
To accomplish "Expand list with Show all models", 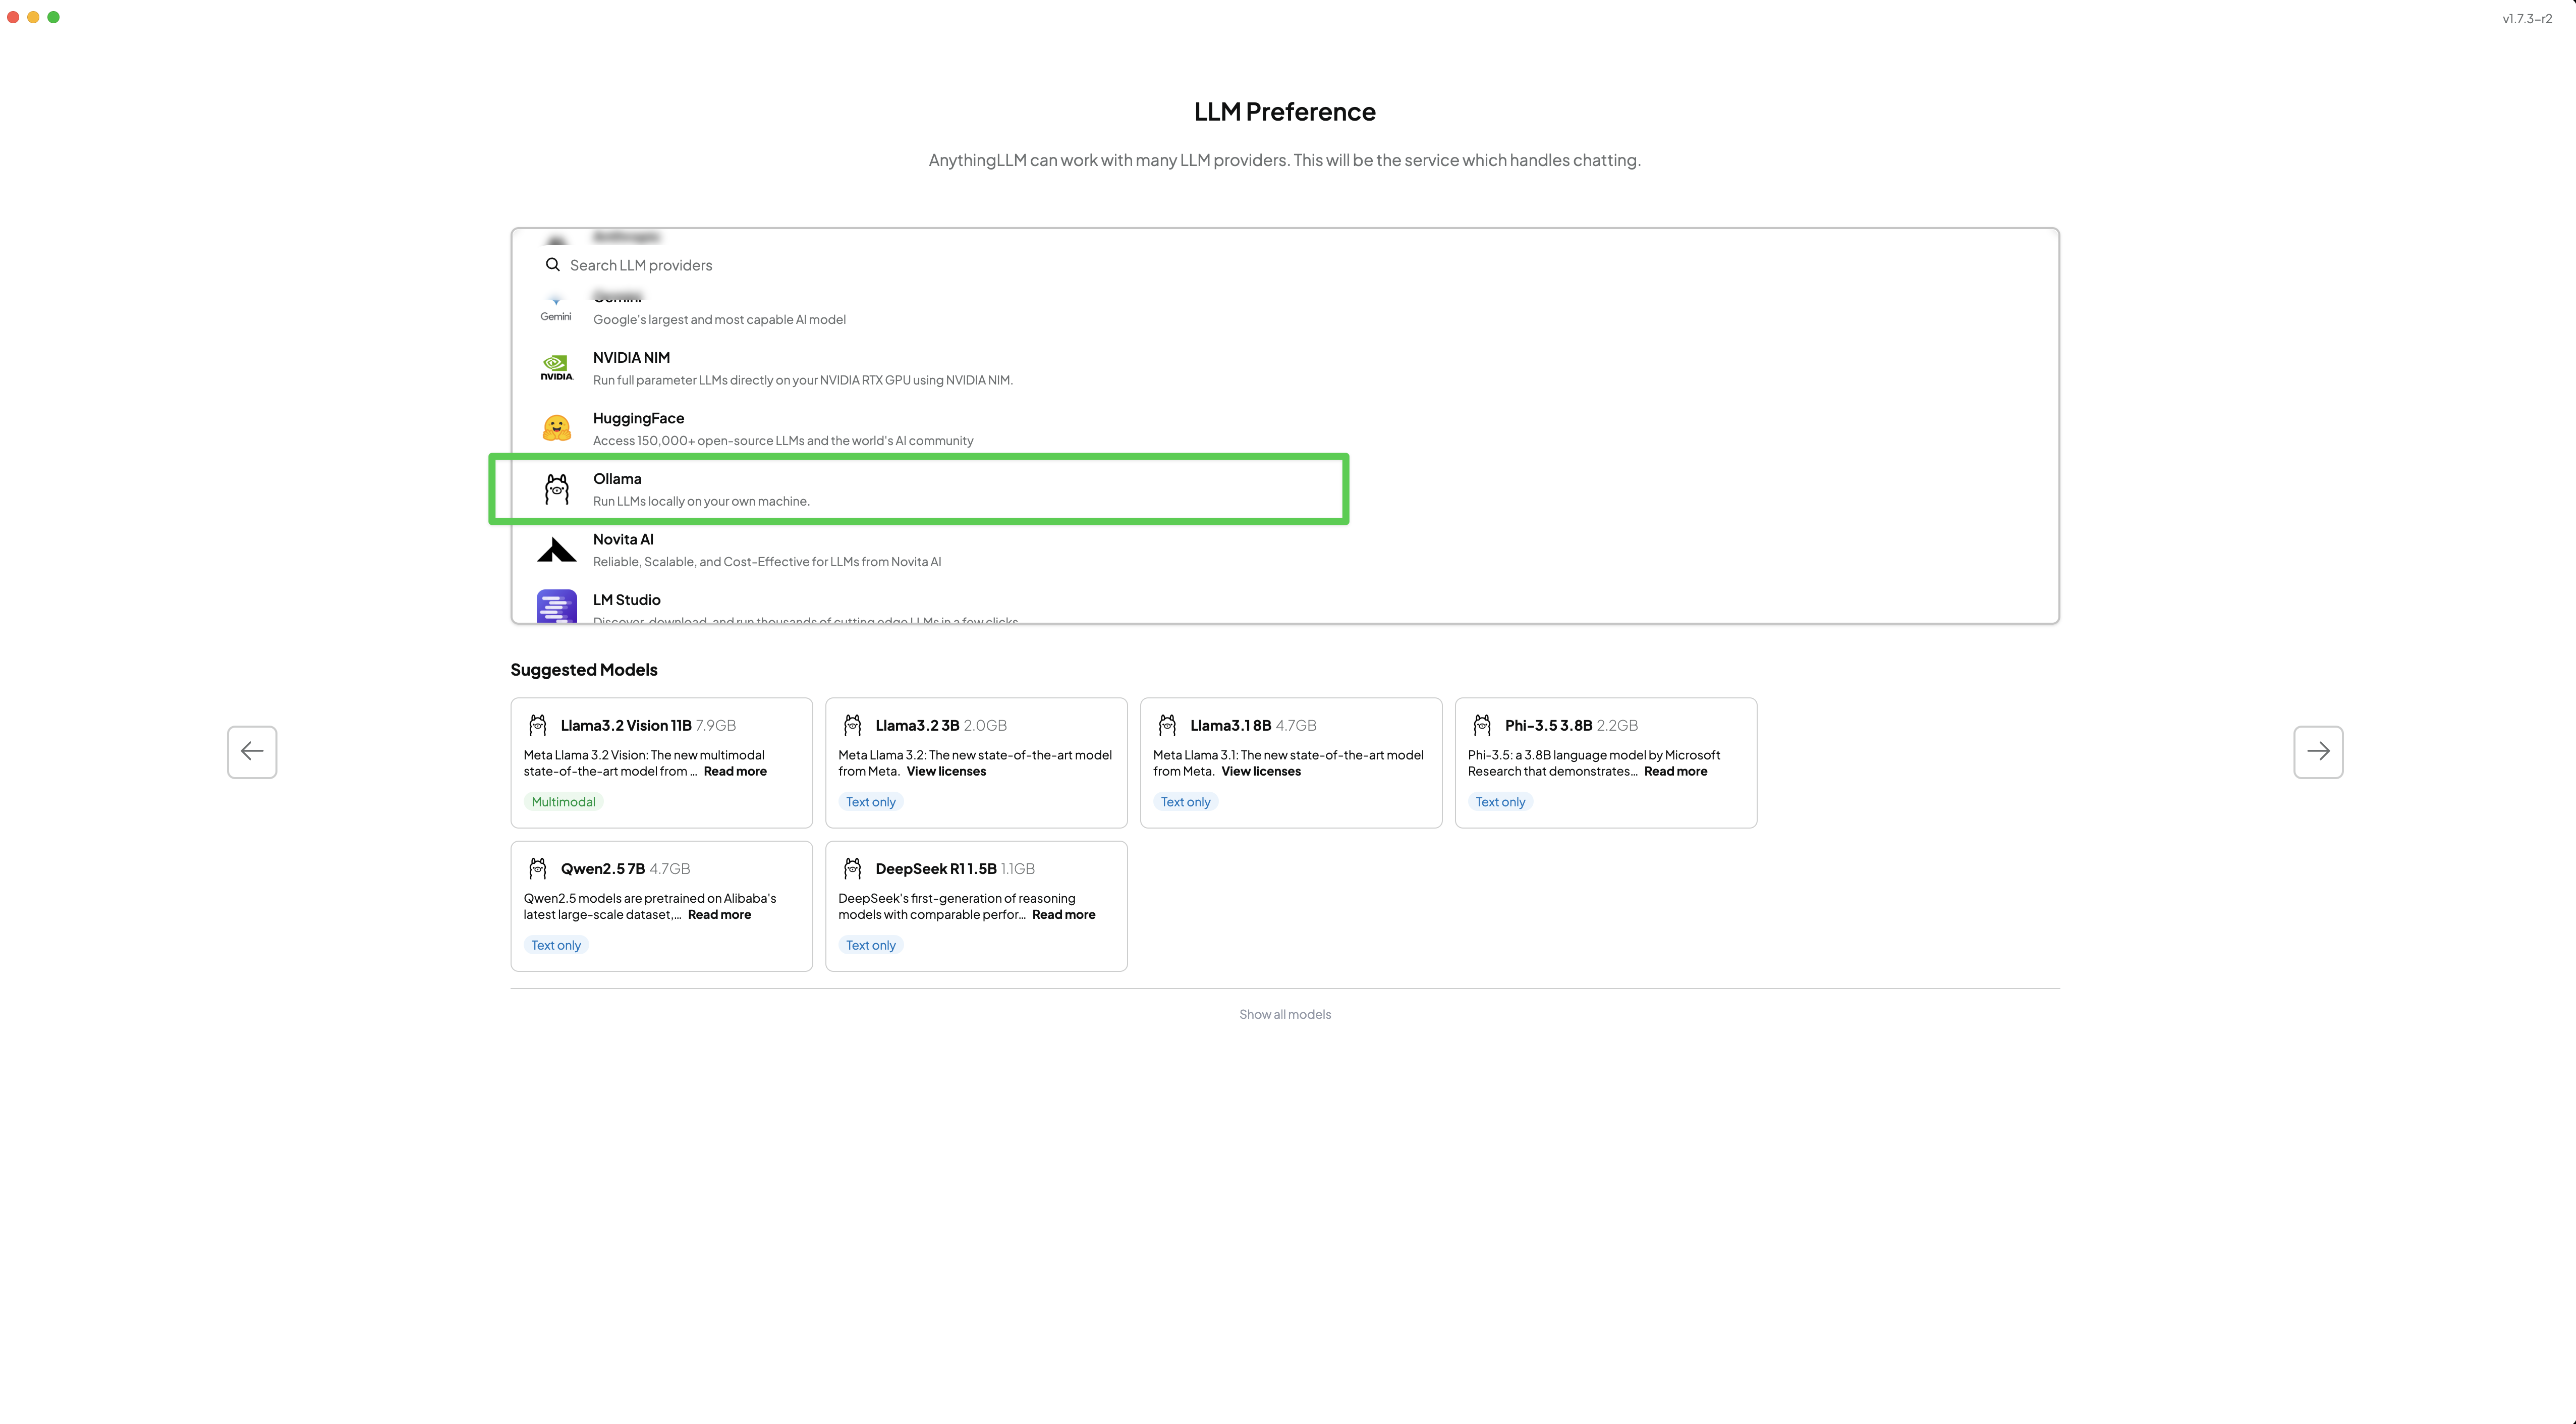I will (x=1284, y=1014).
